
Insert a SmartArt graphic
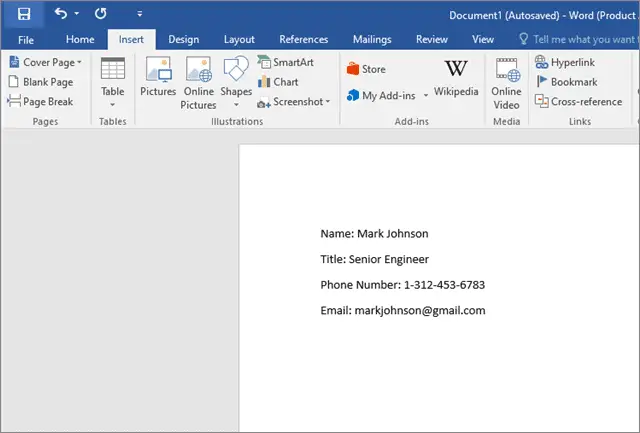coord(285,62)
